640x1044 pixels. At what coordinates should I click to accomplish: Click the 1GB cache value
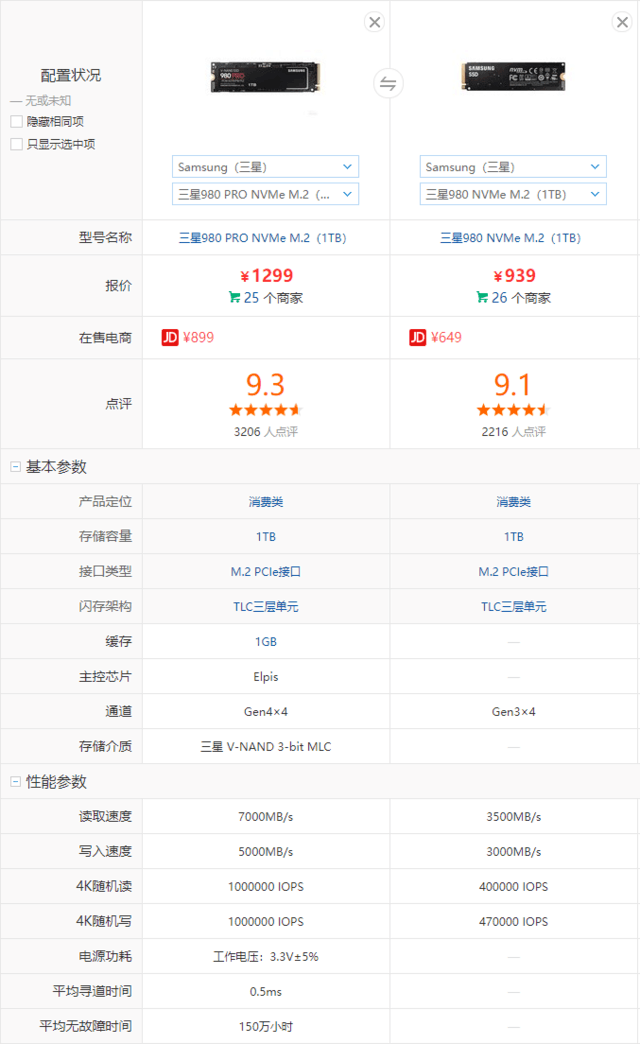(266, 642)
